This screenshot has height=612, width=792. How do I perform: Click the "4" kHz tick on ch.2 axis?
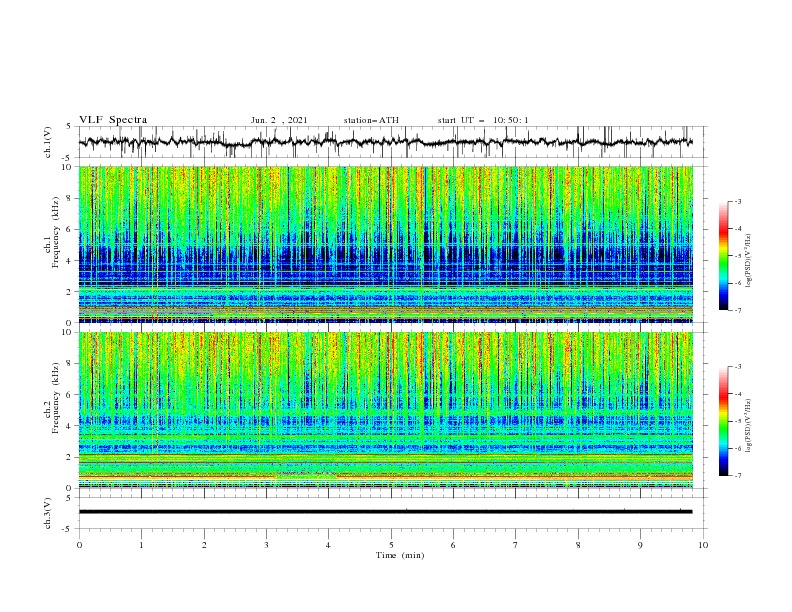point(71,426)
